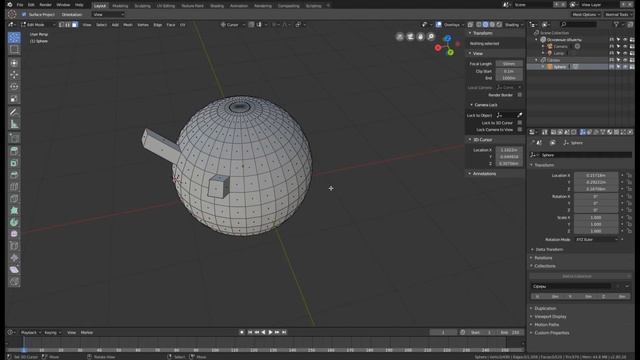Viewport: 640px width, 360px height.
Task: Open the Mesh Options dropdown
Action: click(x=586, y=14)
